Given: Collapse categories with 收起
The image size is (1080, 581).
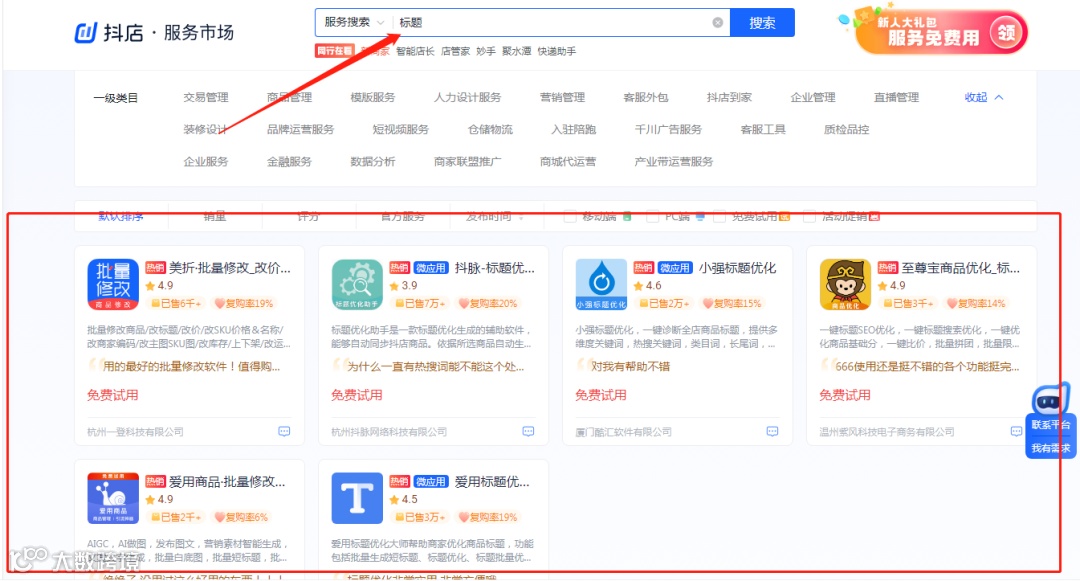Looking at the screenshot, I should [x=984, y=97].
